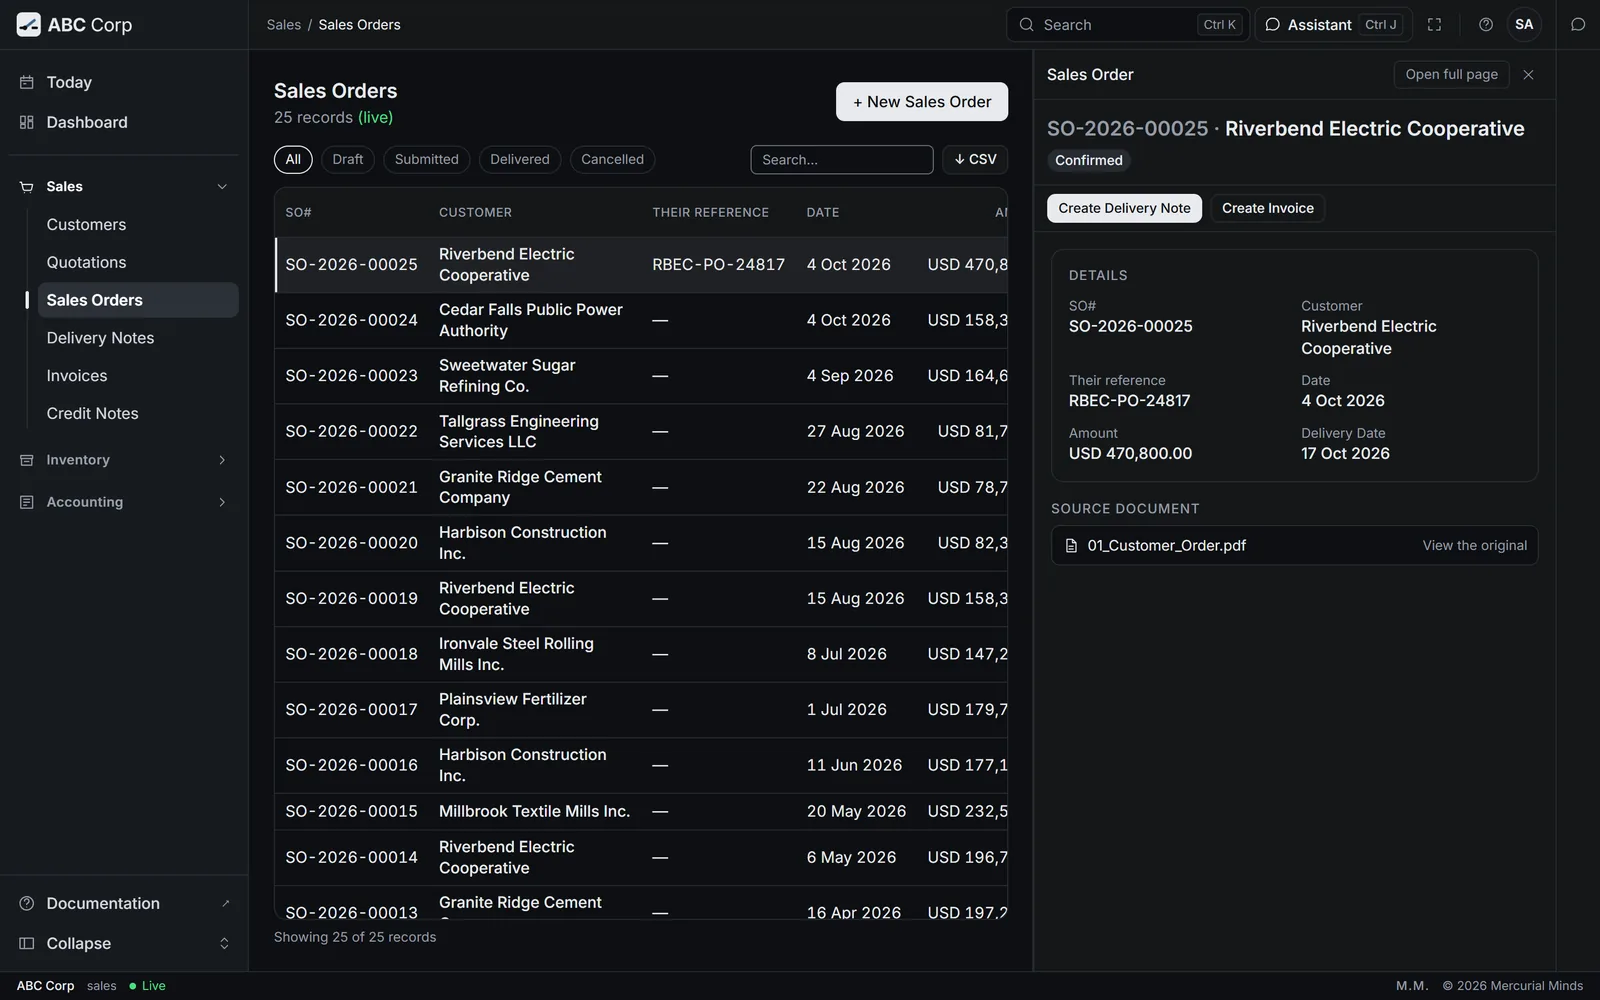The height and width of the screenshot is (1000, 1600).
Task: Click Create Delivery Note button
Action: [1124, 208]
